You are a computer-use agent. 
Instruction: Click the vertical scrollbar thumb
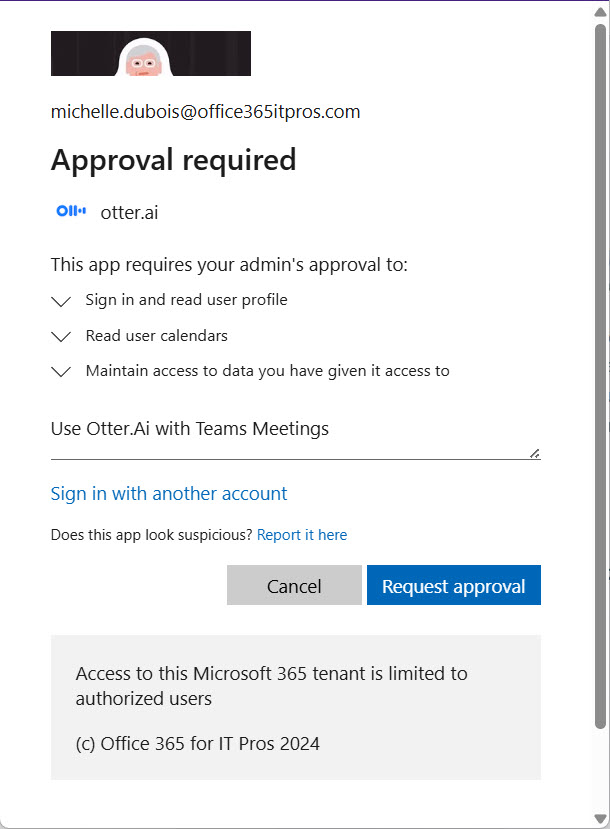pos(600,376)
